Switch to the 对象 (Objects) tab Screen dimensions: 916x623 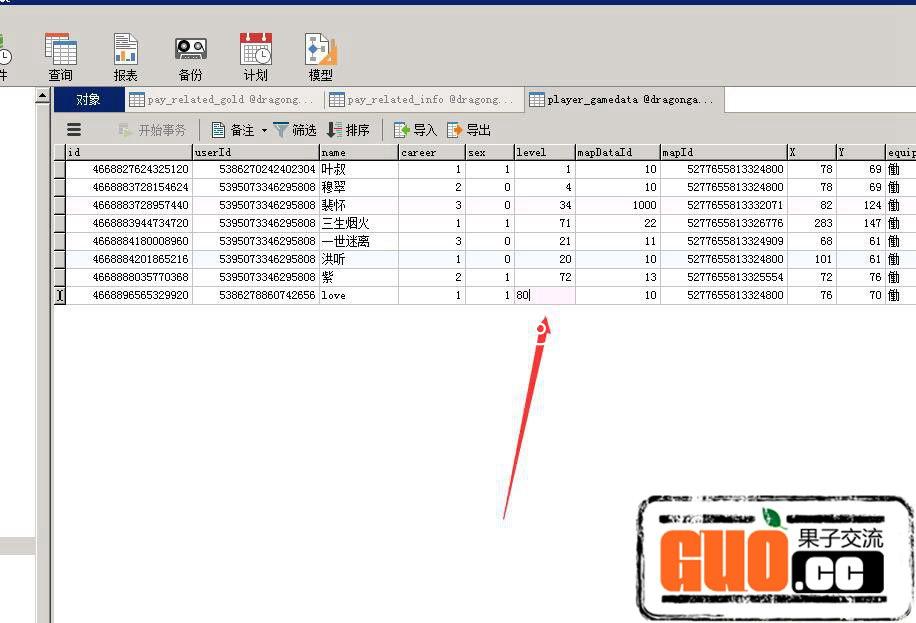pyautogui.click(x=88, y=100)
